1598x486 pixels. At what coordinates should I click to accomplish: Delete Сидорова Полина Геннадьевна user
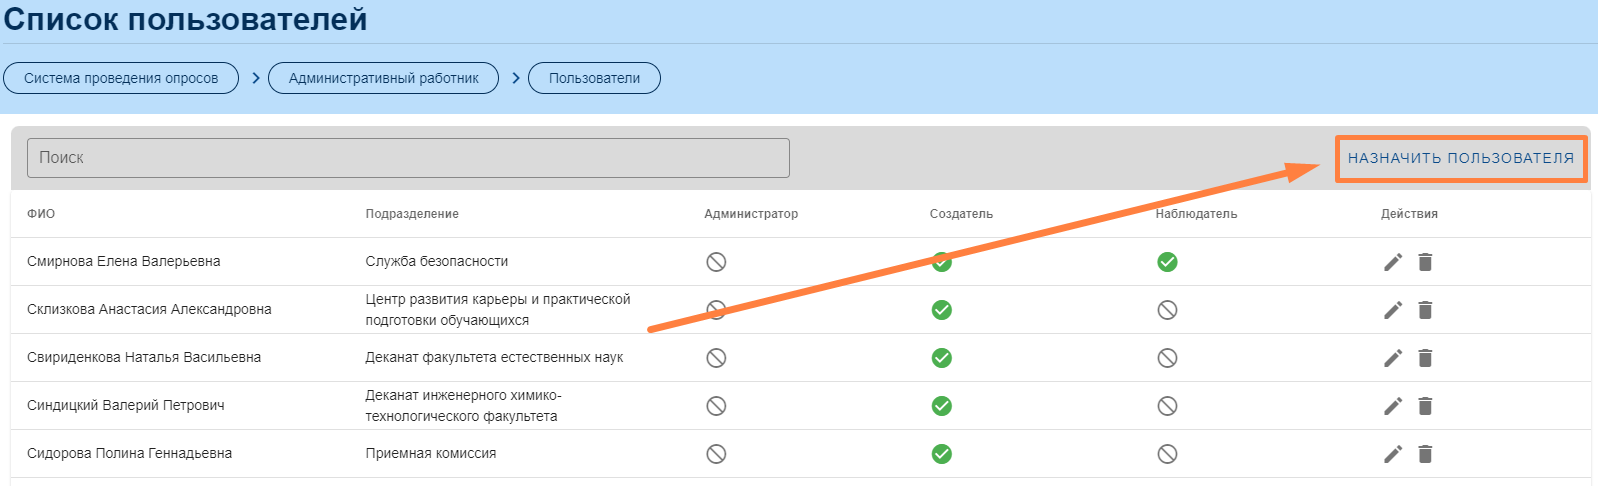(1425, 454)
